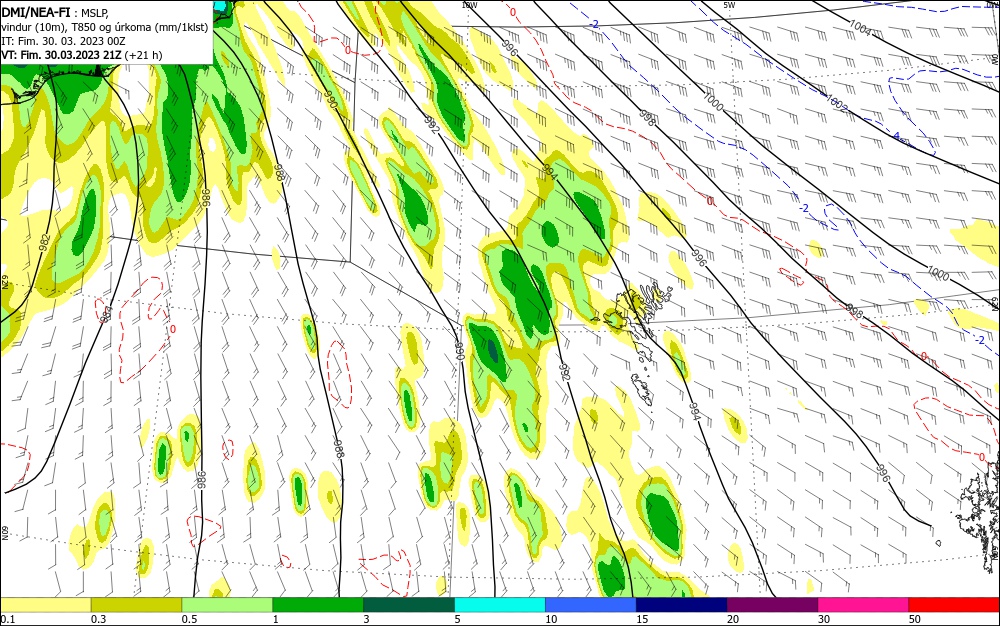Screen dimensions: 1000x626
Task: Click the 'IT: Fim. 30. 03. 2023 00Z' line
Action: click(63, 41)
